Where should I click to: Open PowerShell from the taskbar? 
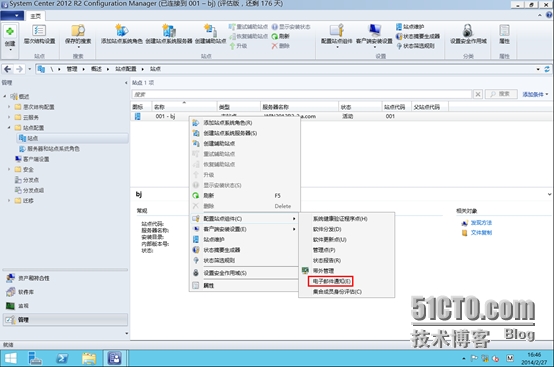pyautogui.click(x=62, y=359)
